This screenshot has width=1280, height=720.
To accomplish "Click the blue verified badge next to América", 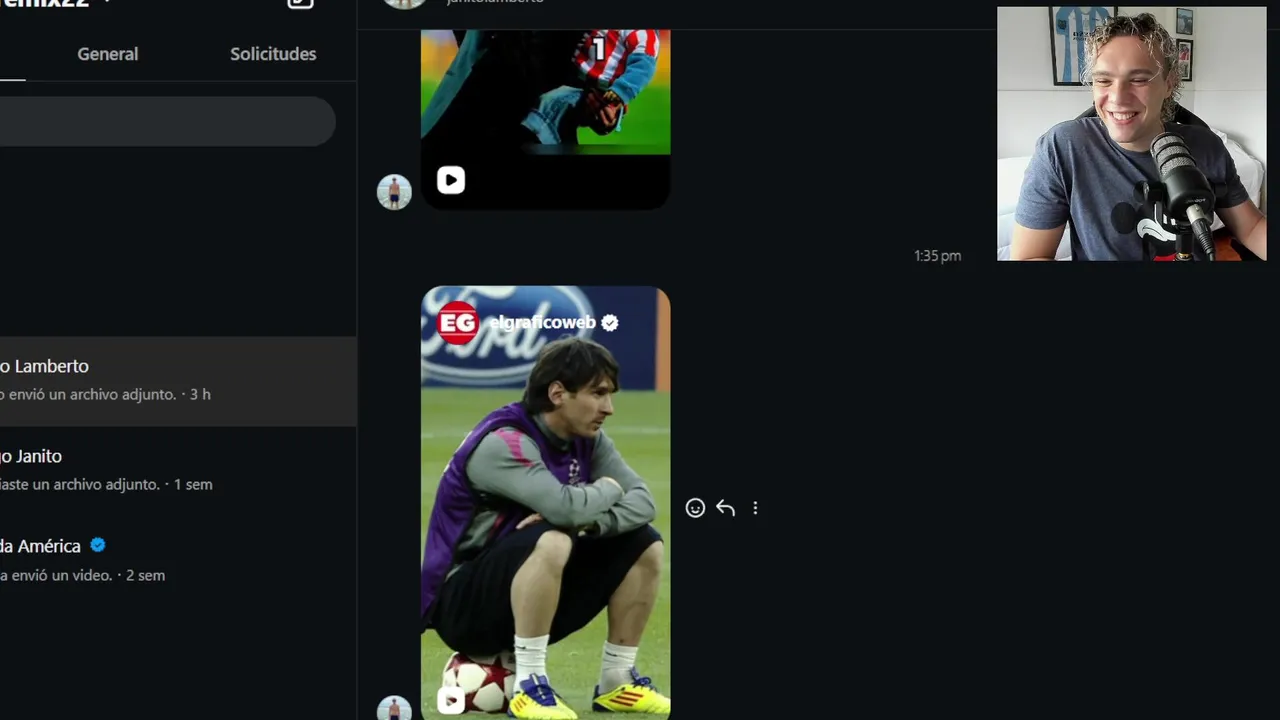I will click(x=98, y=545).
